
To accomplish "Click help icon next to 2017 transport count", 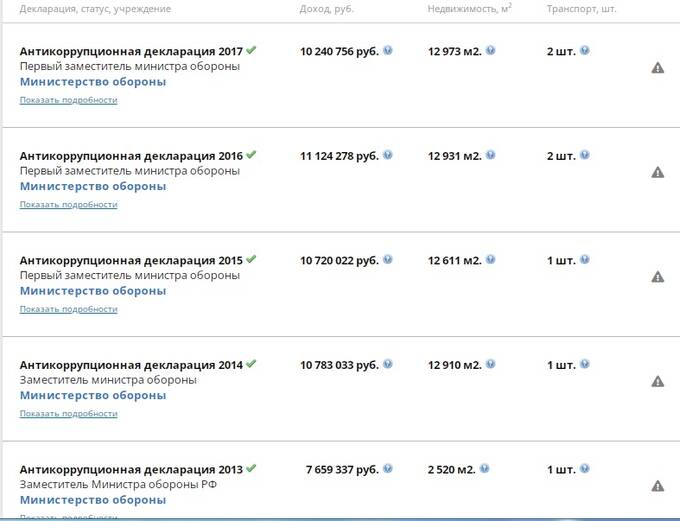I will click(585, 50).
